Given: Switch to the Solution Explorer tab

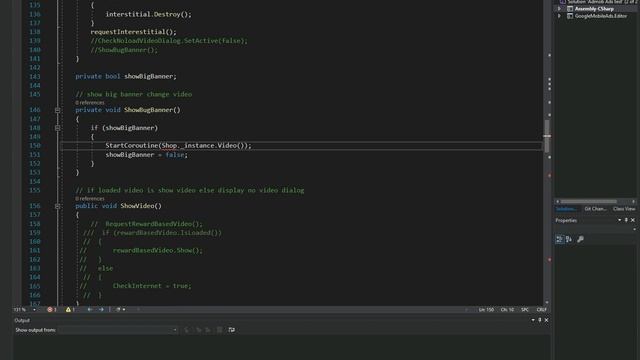Looking at the screenshot, I should (567, 209).
